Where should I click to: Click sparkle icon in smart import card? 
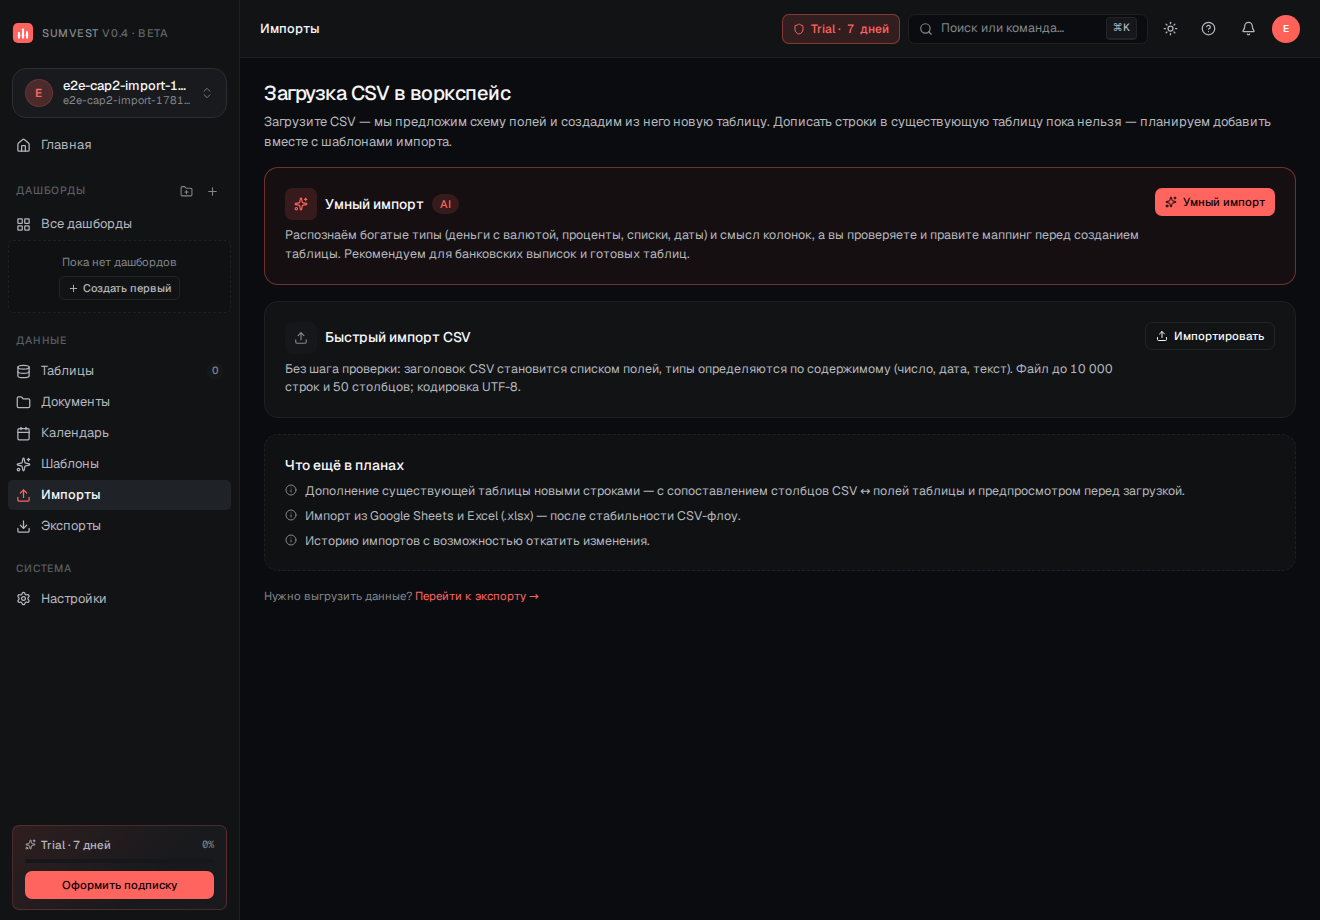pyautogui.click(x=301, y=204)
